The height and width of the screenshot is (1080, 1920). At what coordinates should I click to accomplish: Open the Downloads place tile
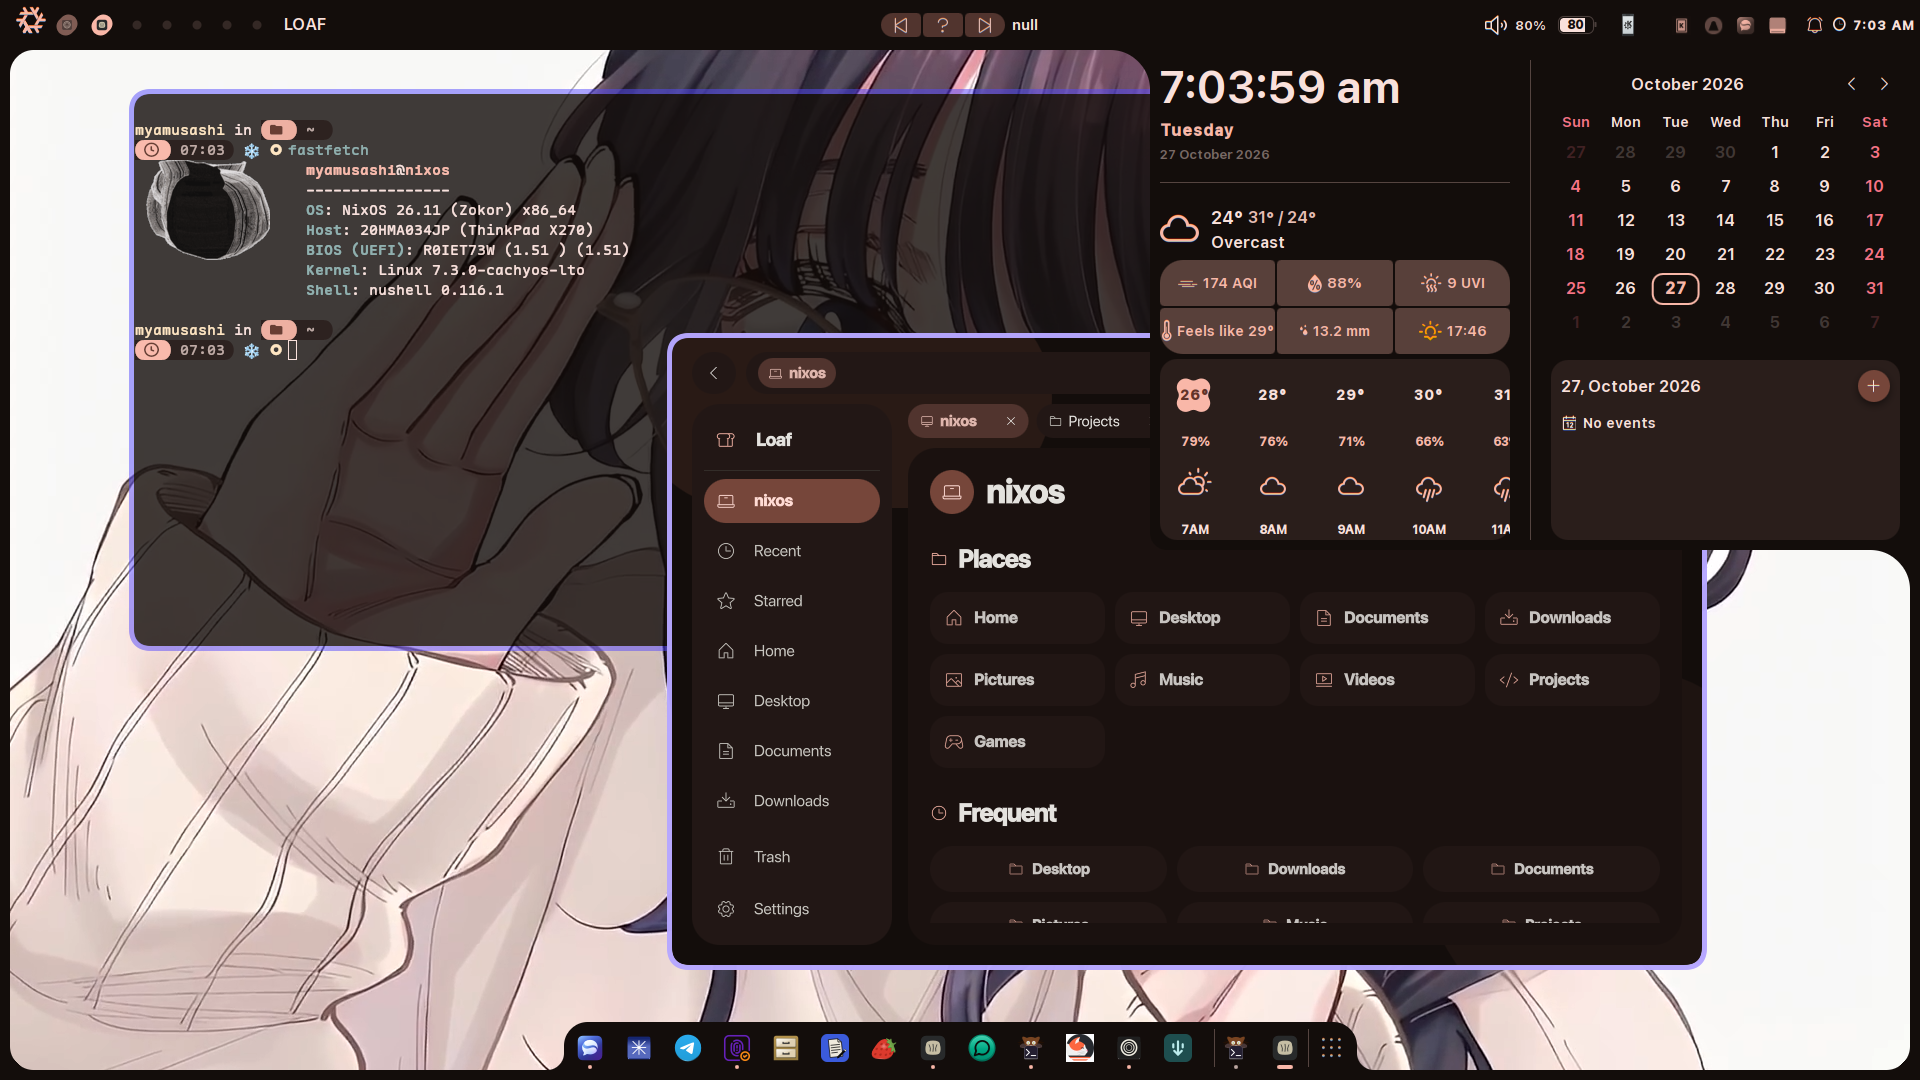(1572, 618)
